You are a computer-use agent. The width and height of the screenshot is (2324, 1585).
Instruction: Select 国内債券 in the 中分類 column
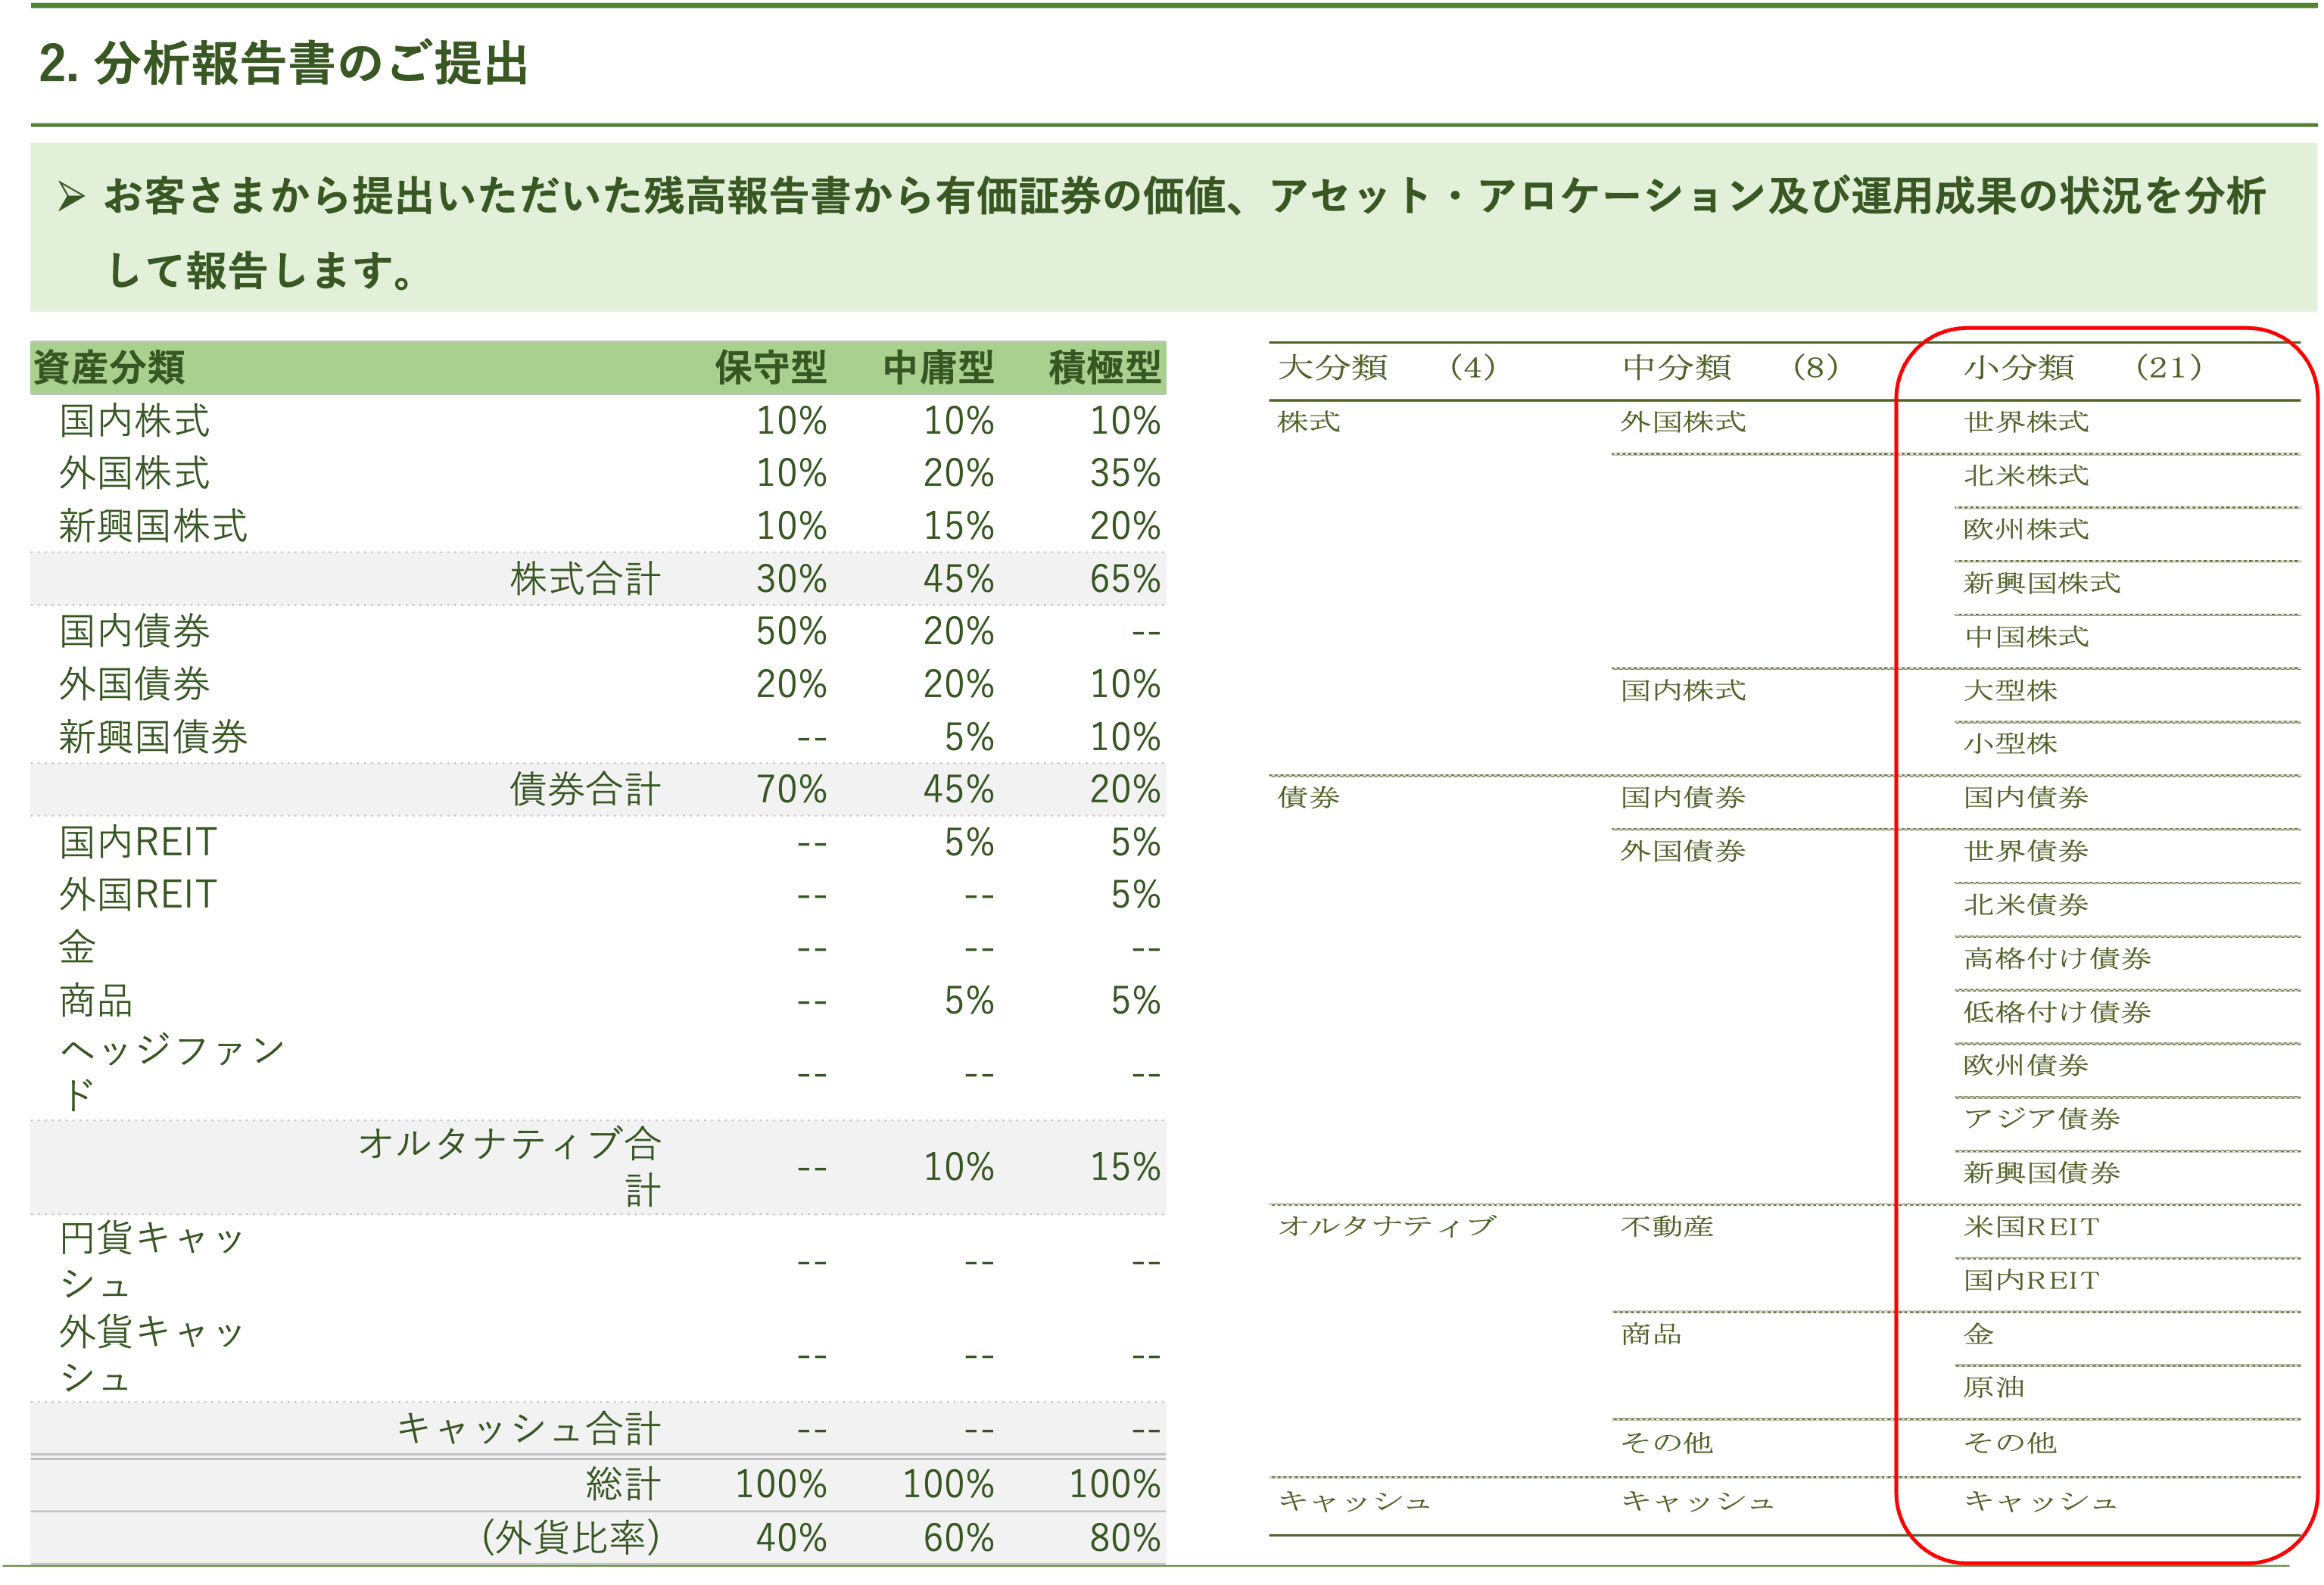[1683, 797]
